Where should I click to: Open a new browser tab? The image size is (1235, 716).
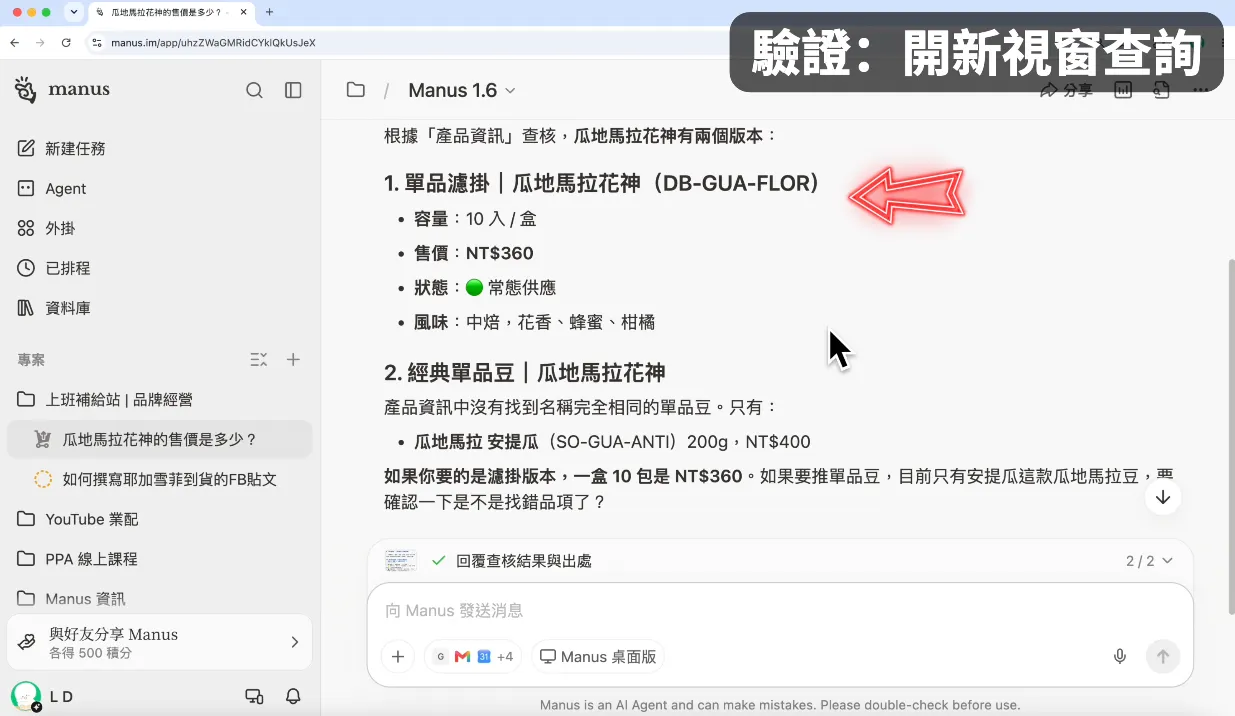point(270,12)
